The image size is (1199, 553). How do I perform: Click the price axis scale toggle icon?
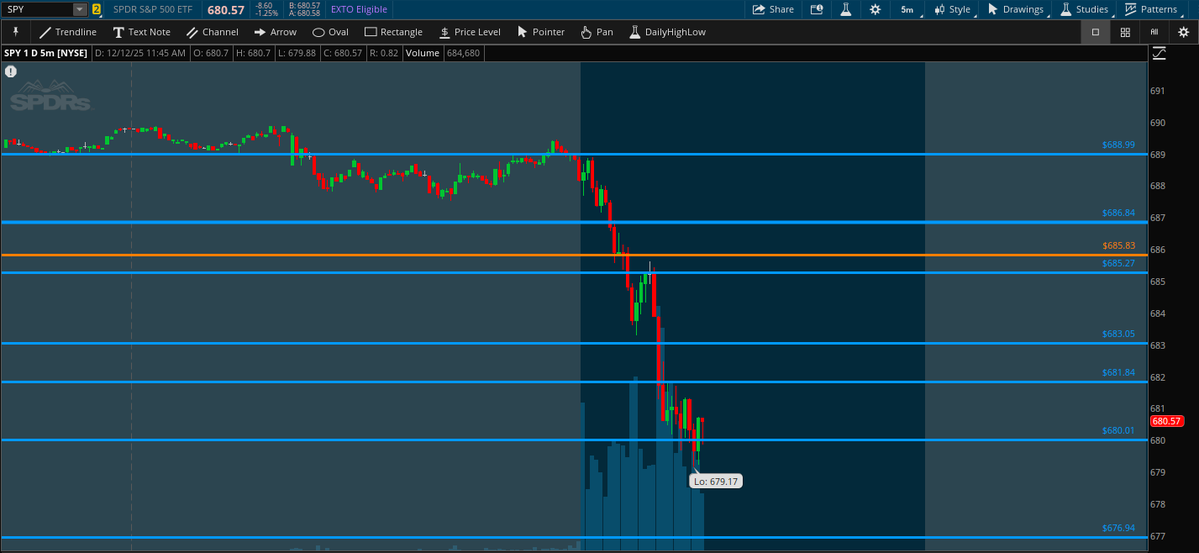coord(1159,53)
